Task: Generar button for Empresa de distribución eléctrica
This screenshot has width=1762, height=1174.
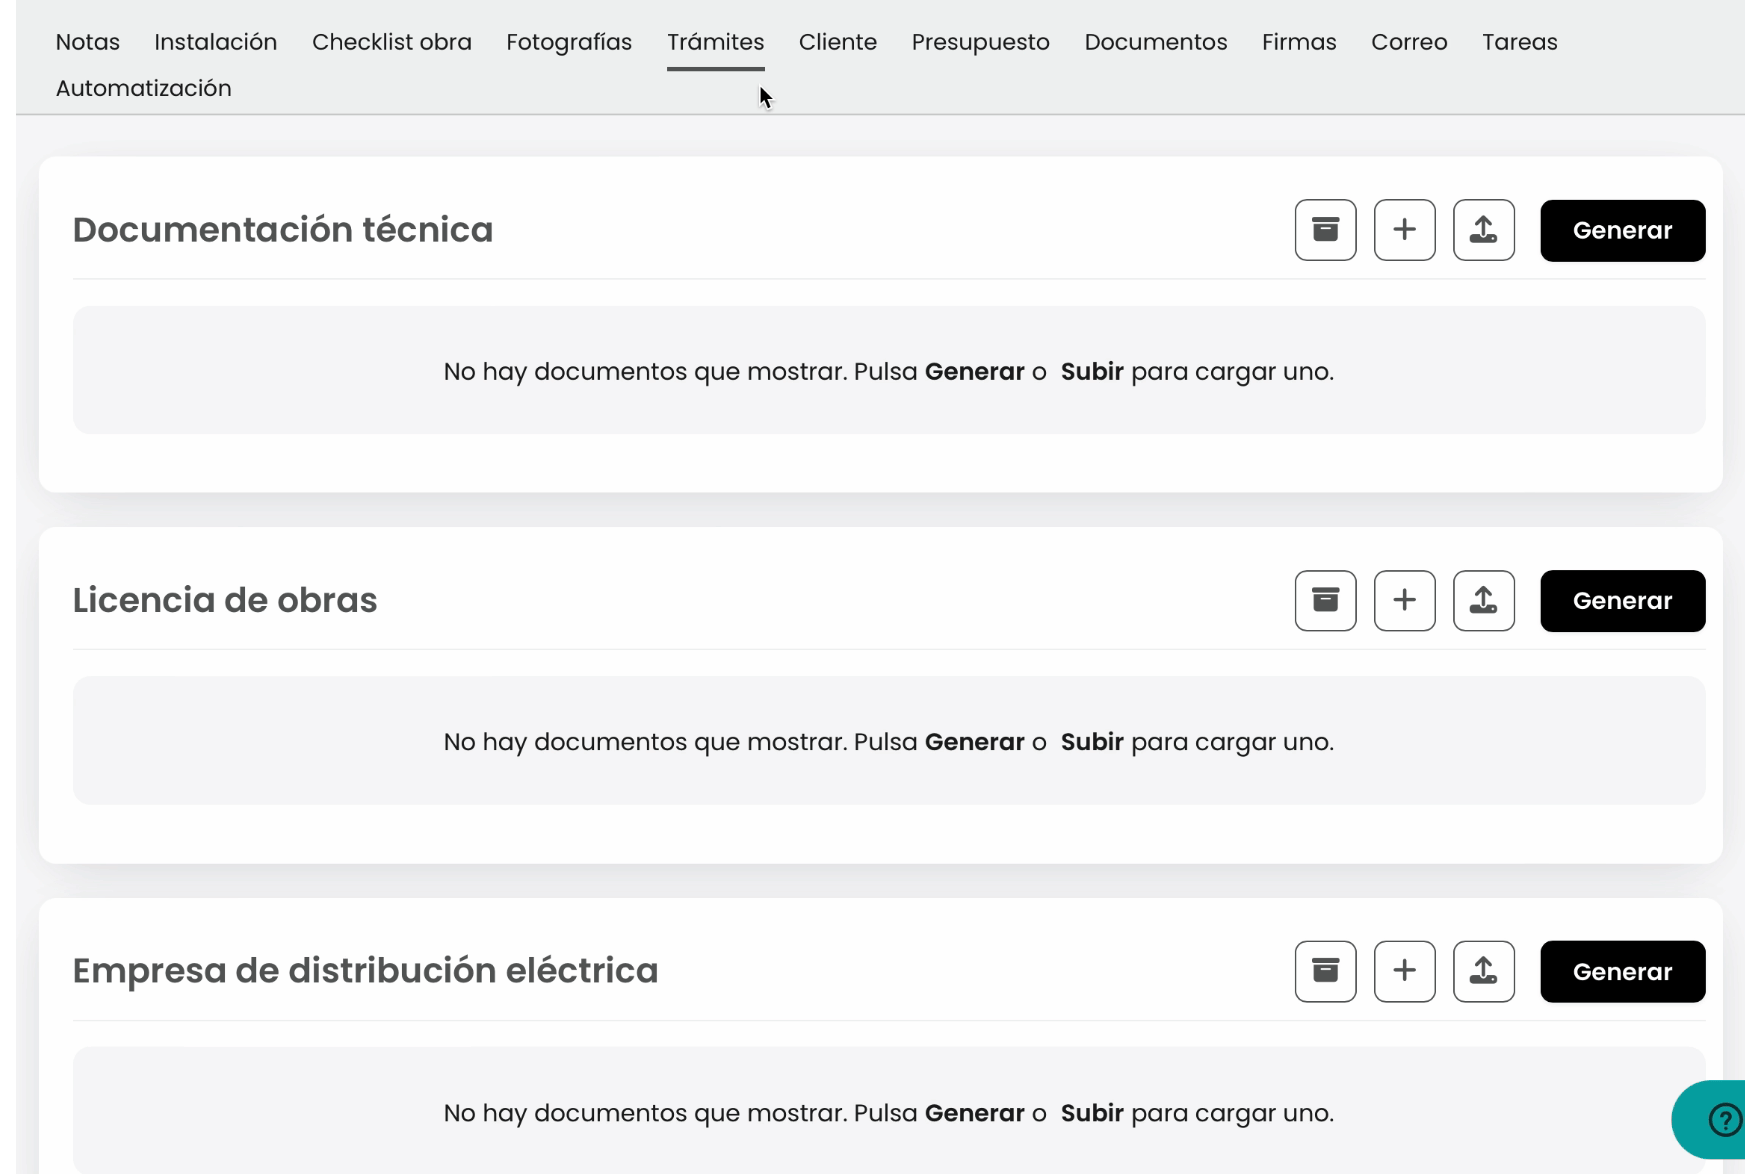Action: [x=1622, y=971]
